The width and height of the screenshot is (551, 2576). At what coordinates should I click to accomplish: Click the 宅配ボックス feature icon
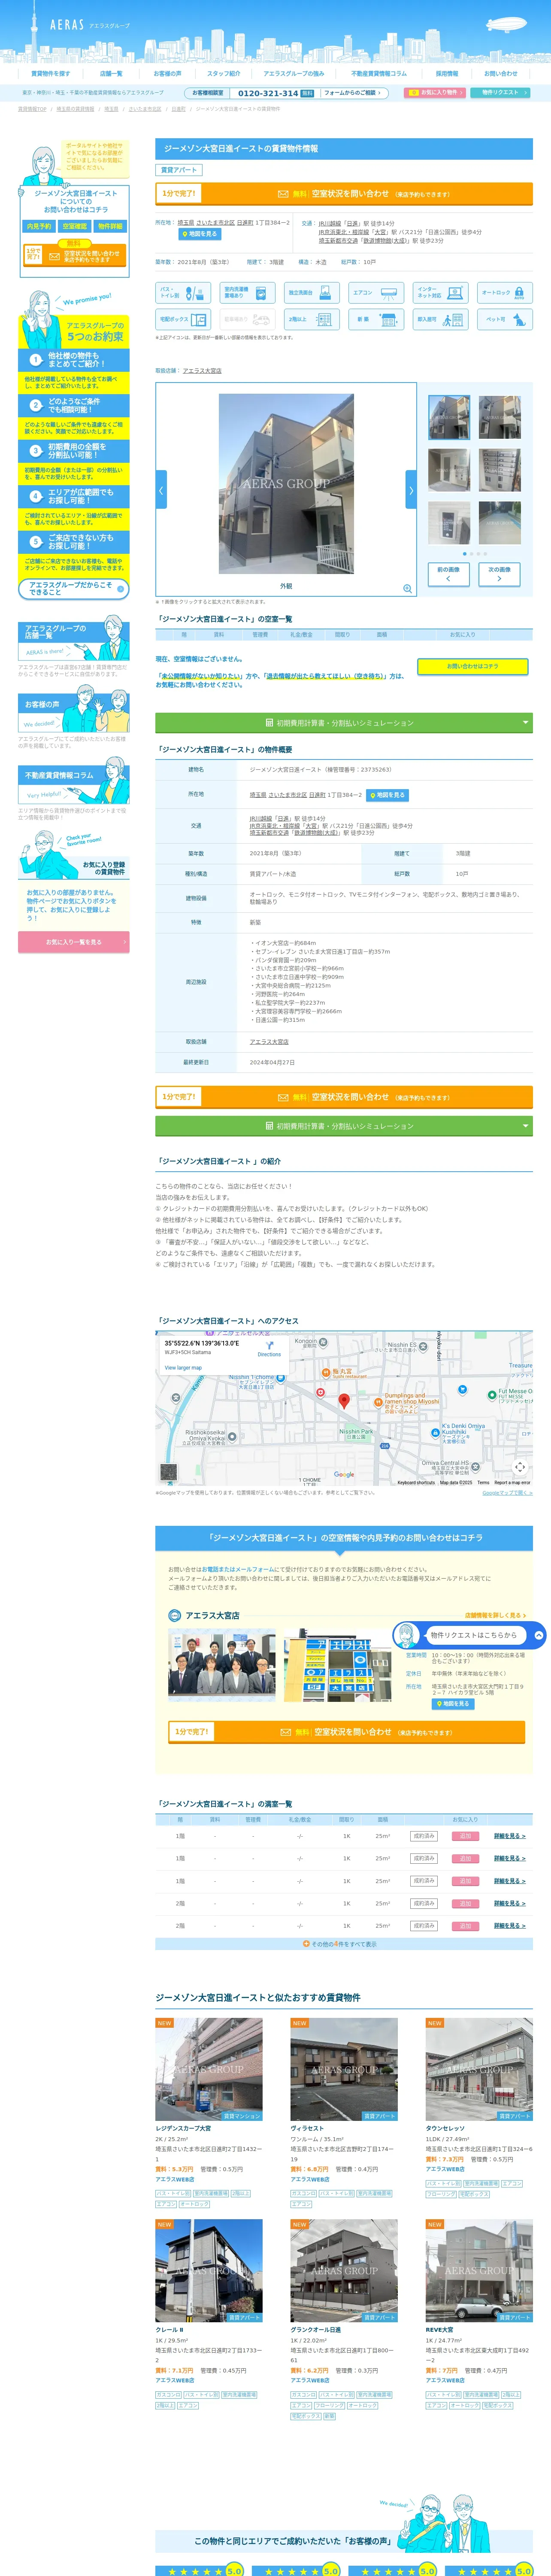click(x=183, y=320)
